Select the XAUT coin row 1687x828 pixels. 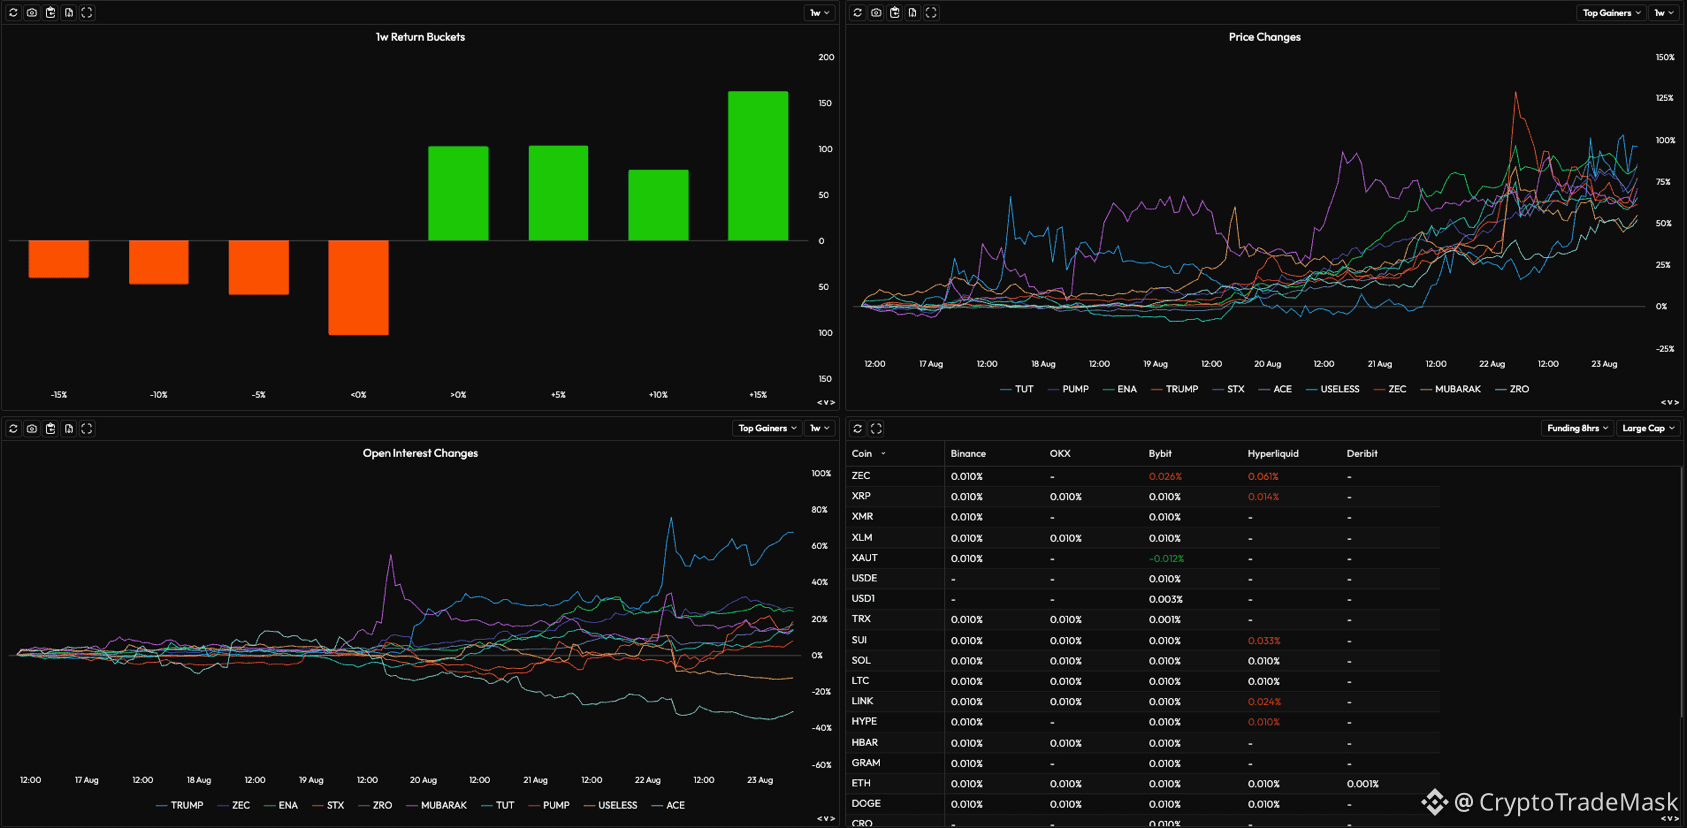pyautogui.click(x=1143, y=559)
